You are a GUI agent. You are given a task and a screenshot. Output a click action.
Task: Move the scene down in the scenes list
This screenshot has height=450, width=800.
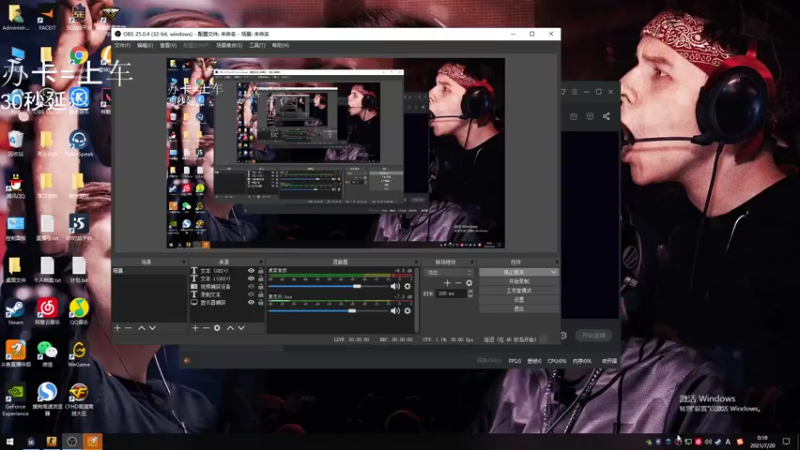click(152, 328)
